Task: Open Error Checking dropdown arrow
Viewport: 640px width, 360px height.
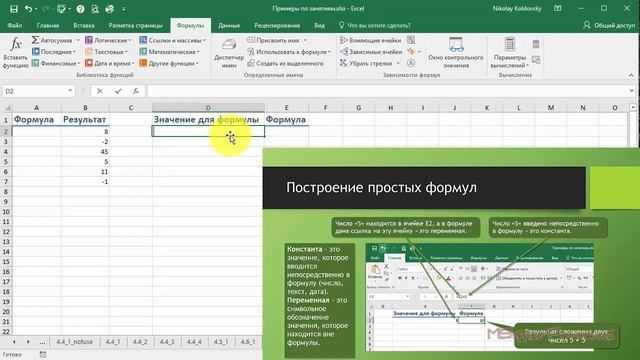Action: 419,52
